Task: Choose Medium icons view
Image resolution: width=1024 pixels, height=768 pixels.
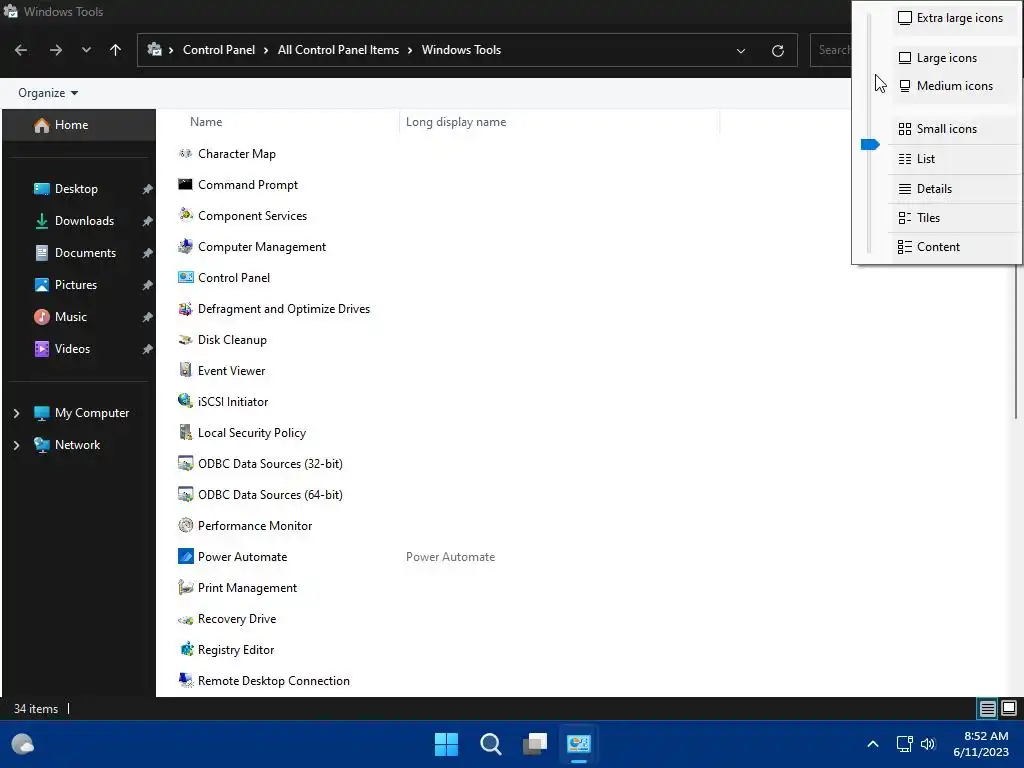Action: [951, 86]
